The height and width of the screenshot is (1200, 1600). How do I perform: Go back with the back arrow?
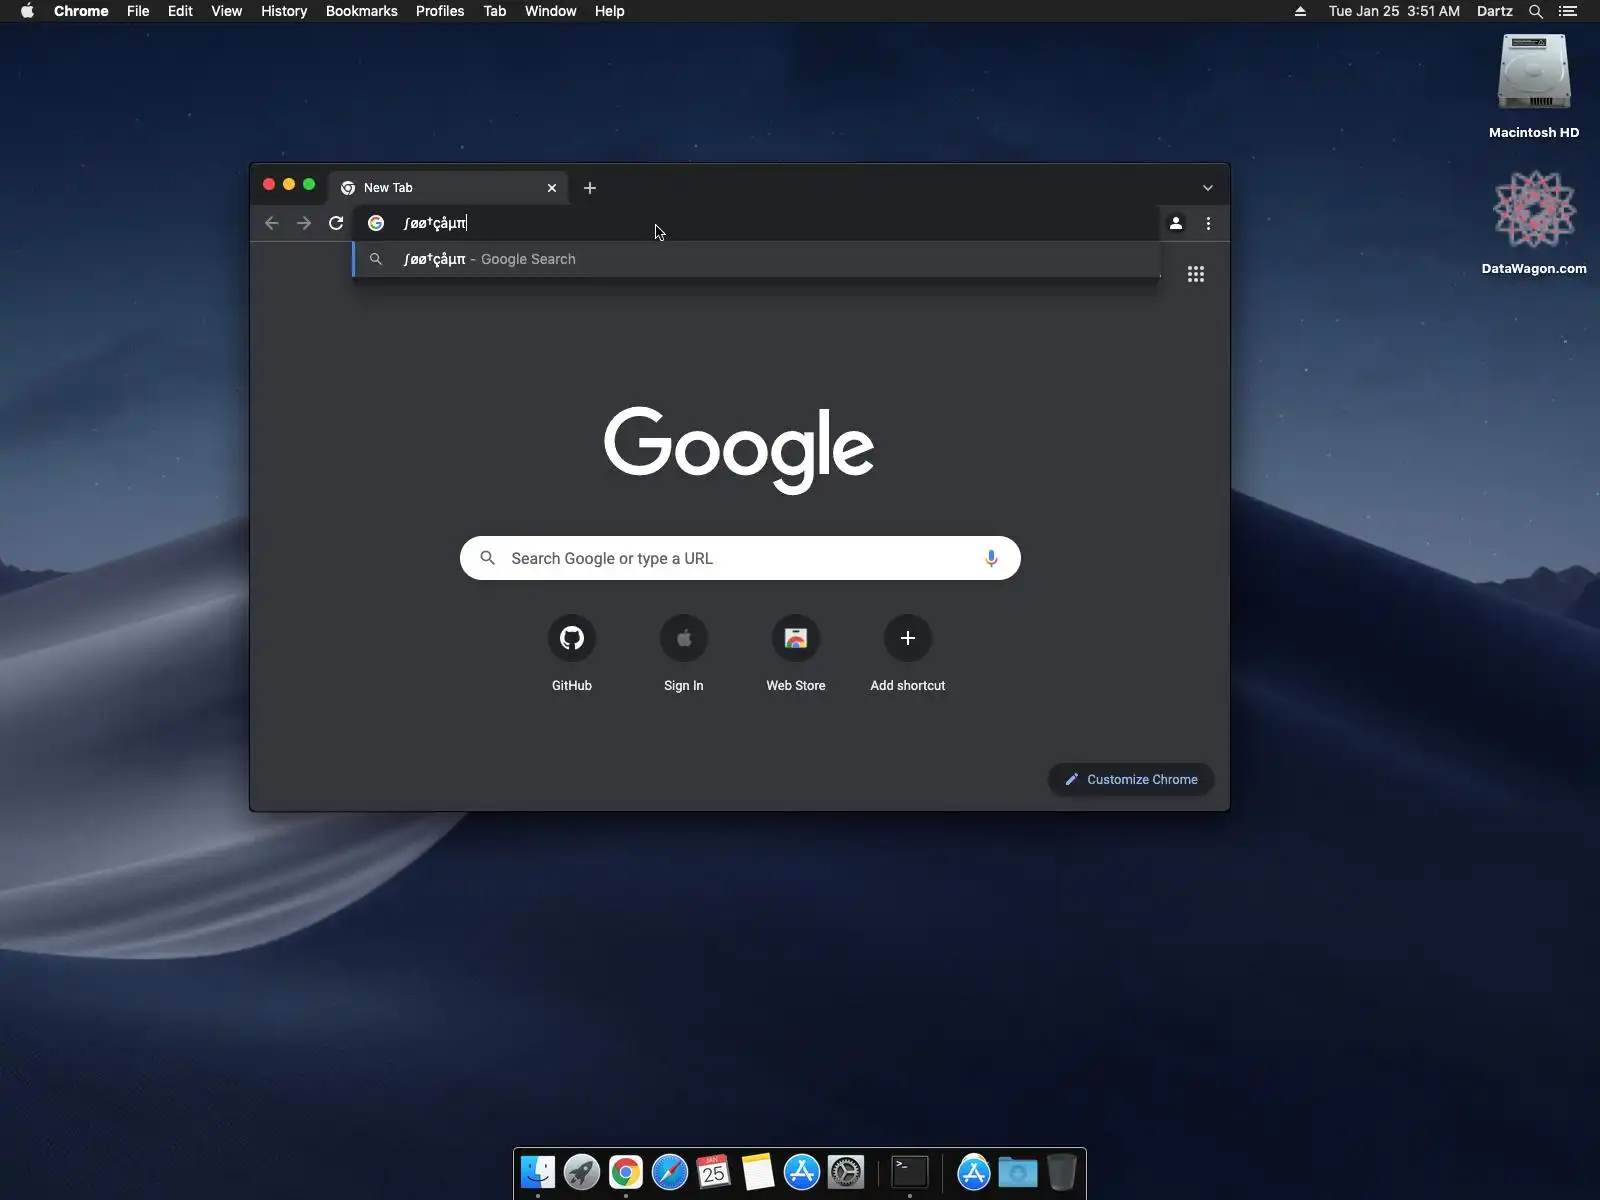272,223
